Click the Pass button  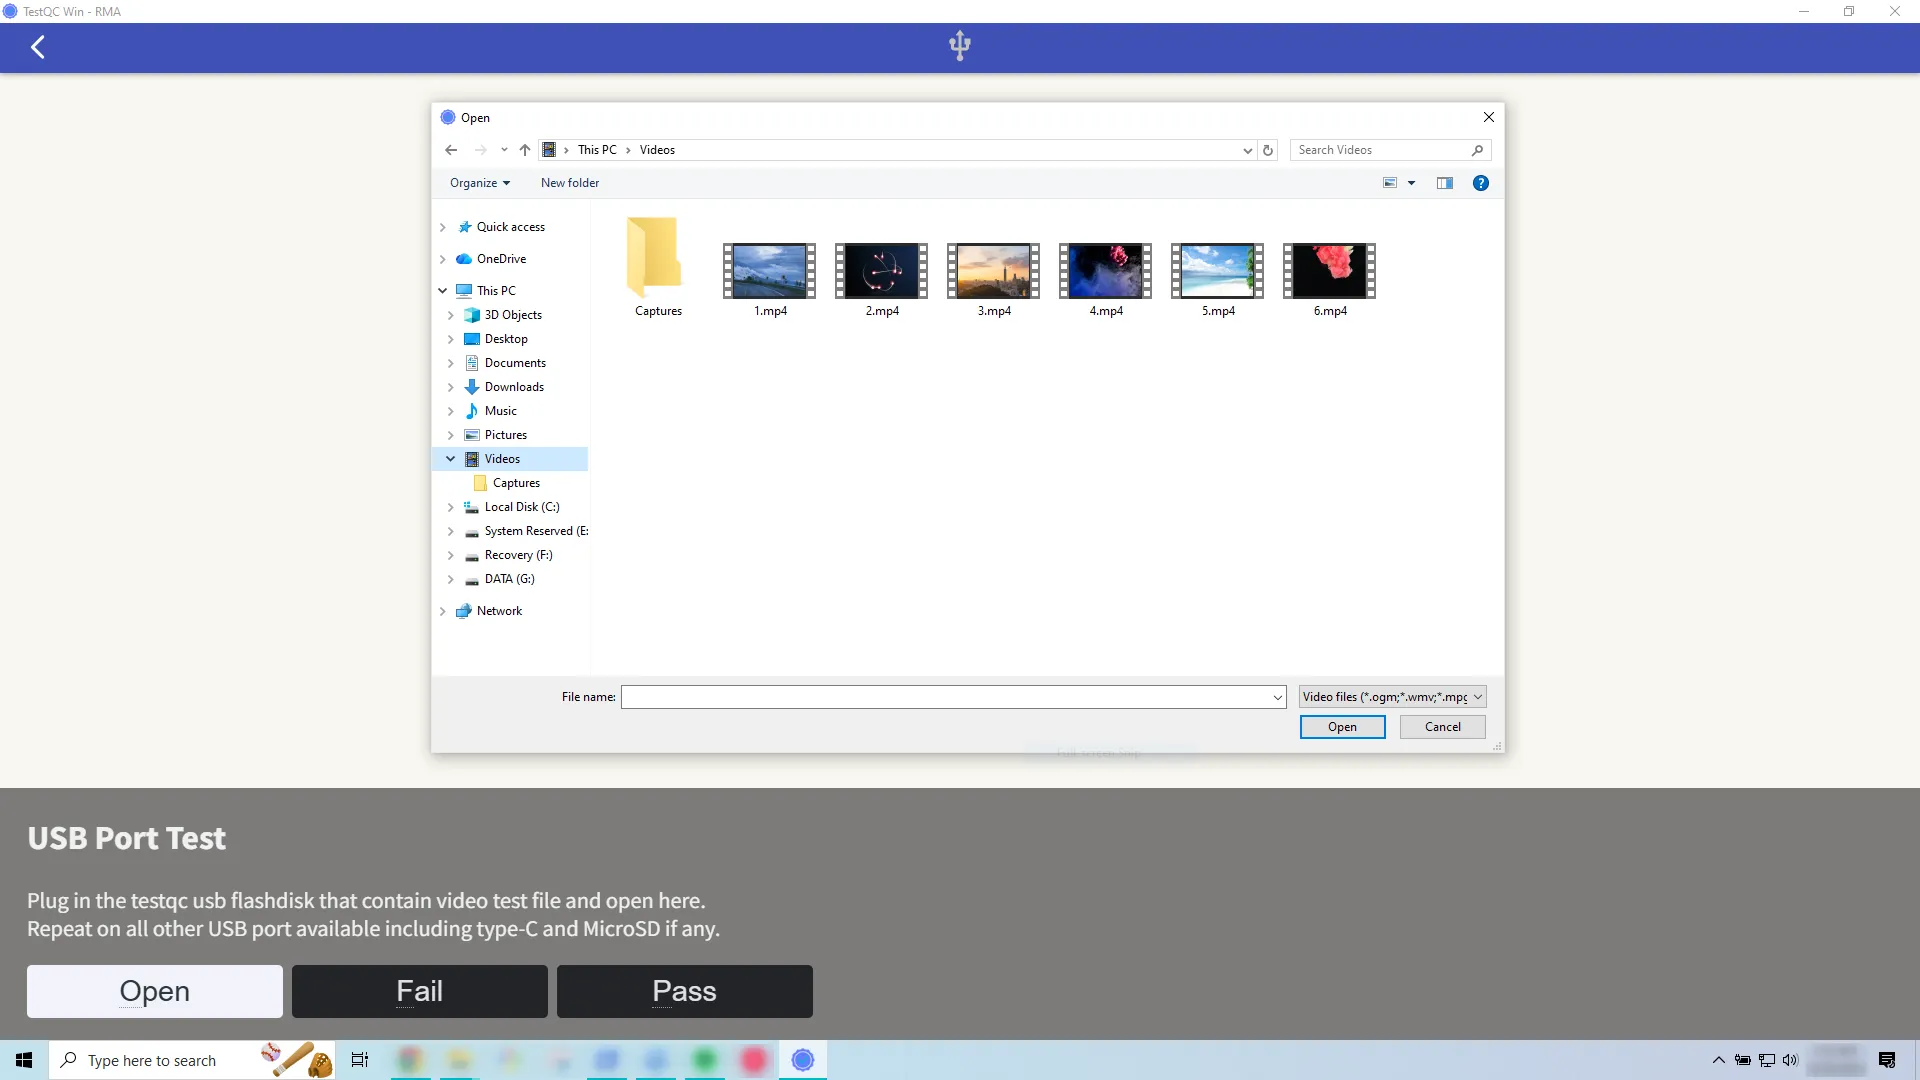684,991
